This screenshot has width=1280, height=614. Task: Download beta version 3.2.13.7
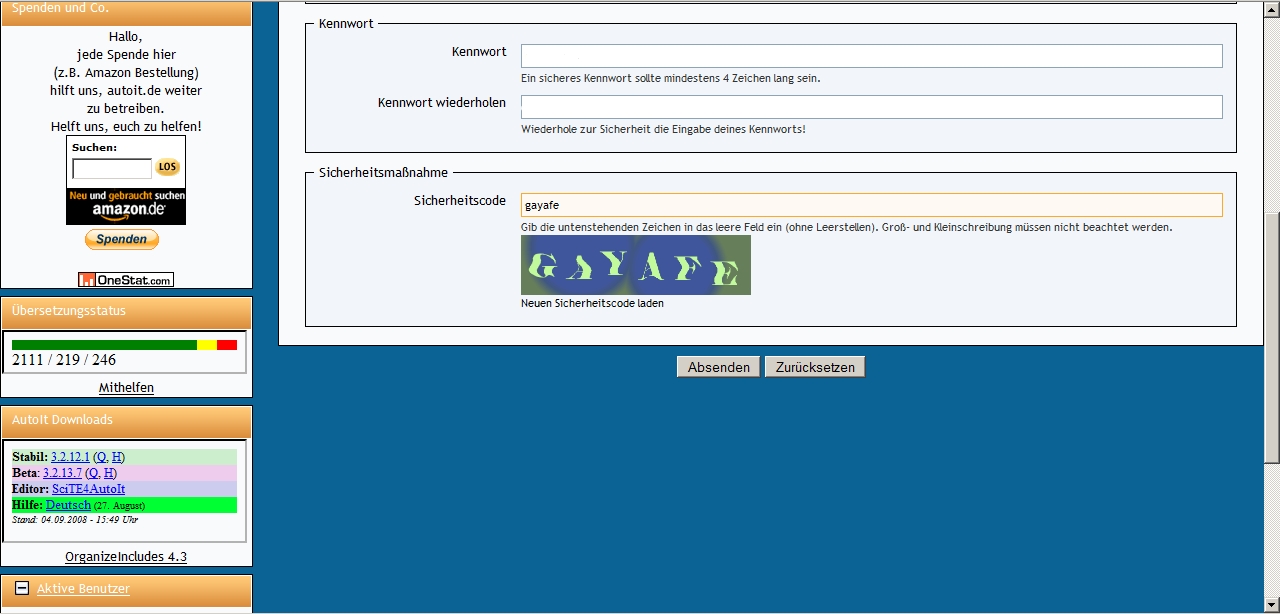point(62,473)
